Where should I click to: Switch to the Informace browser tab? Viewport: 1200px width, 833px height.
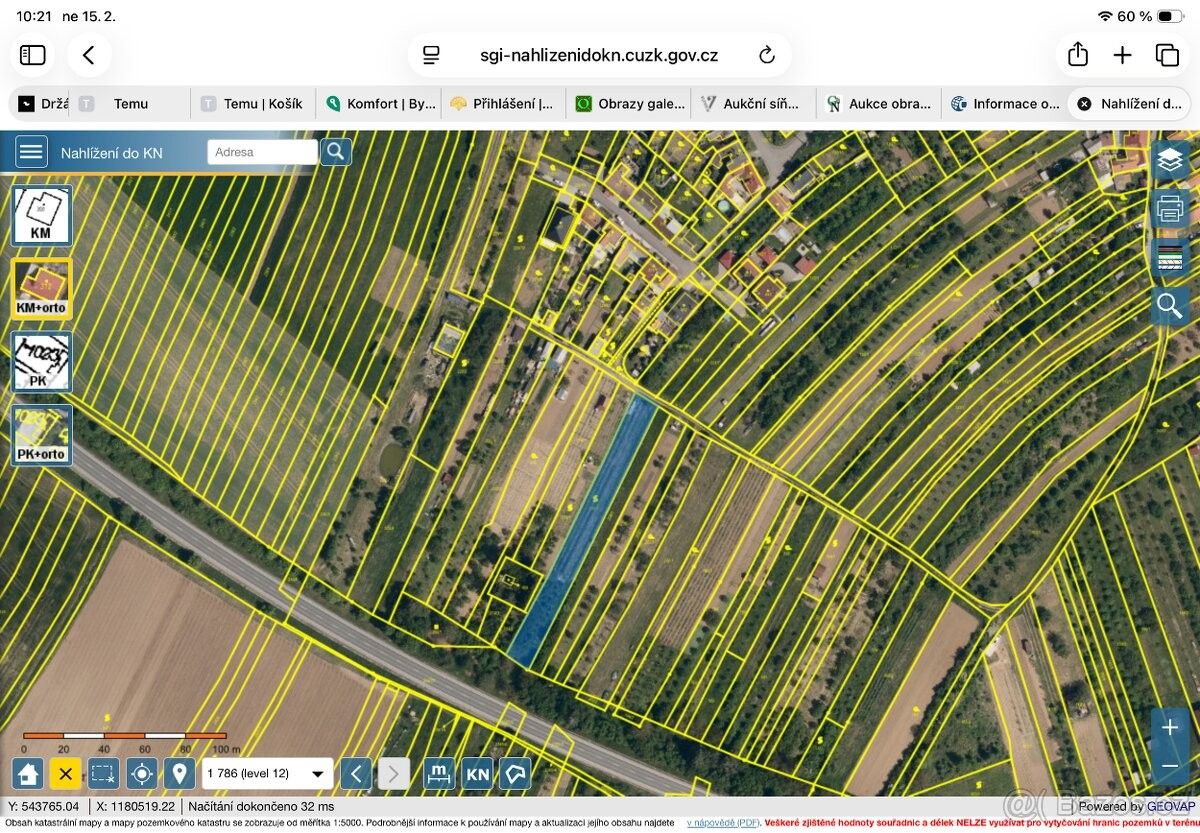click(x=1005, y=103)
